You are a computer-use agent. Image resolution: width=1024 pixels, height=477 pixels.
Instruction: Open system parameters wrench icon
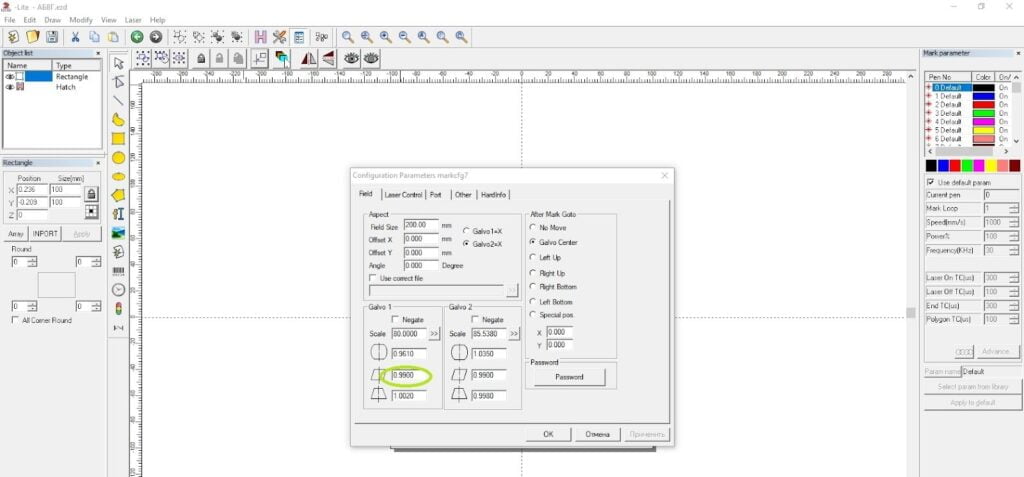(x=280, y=37)
